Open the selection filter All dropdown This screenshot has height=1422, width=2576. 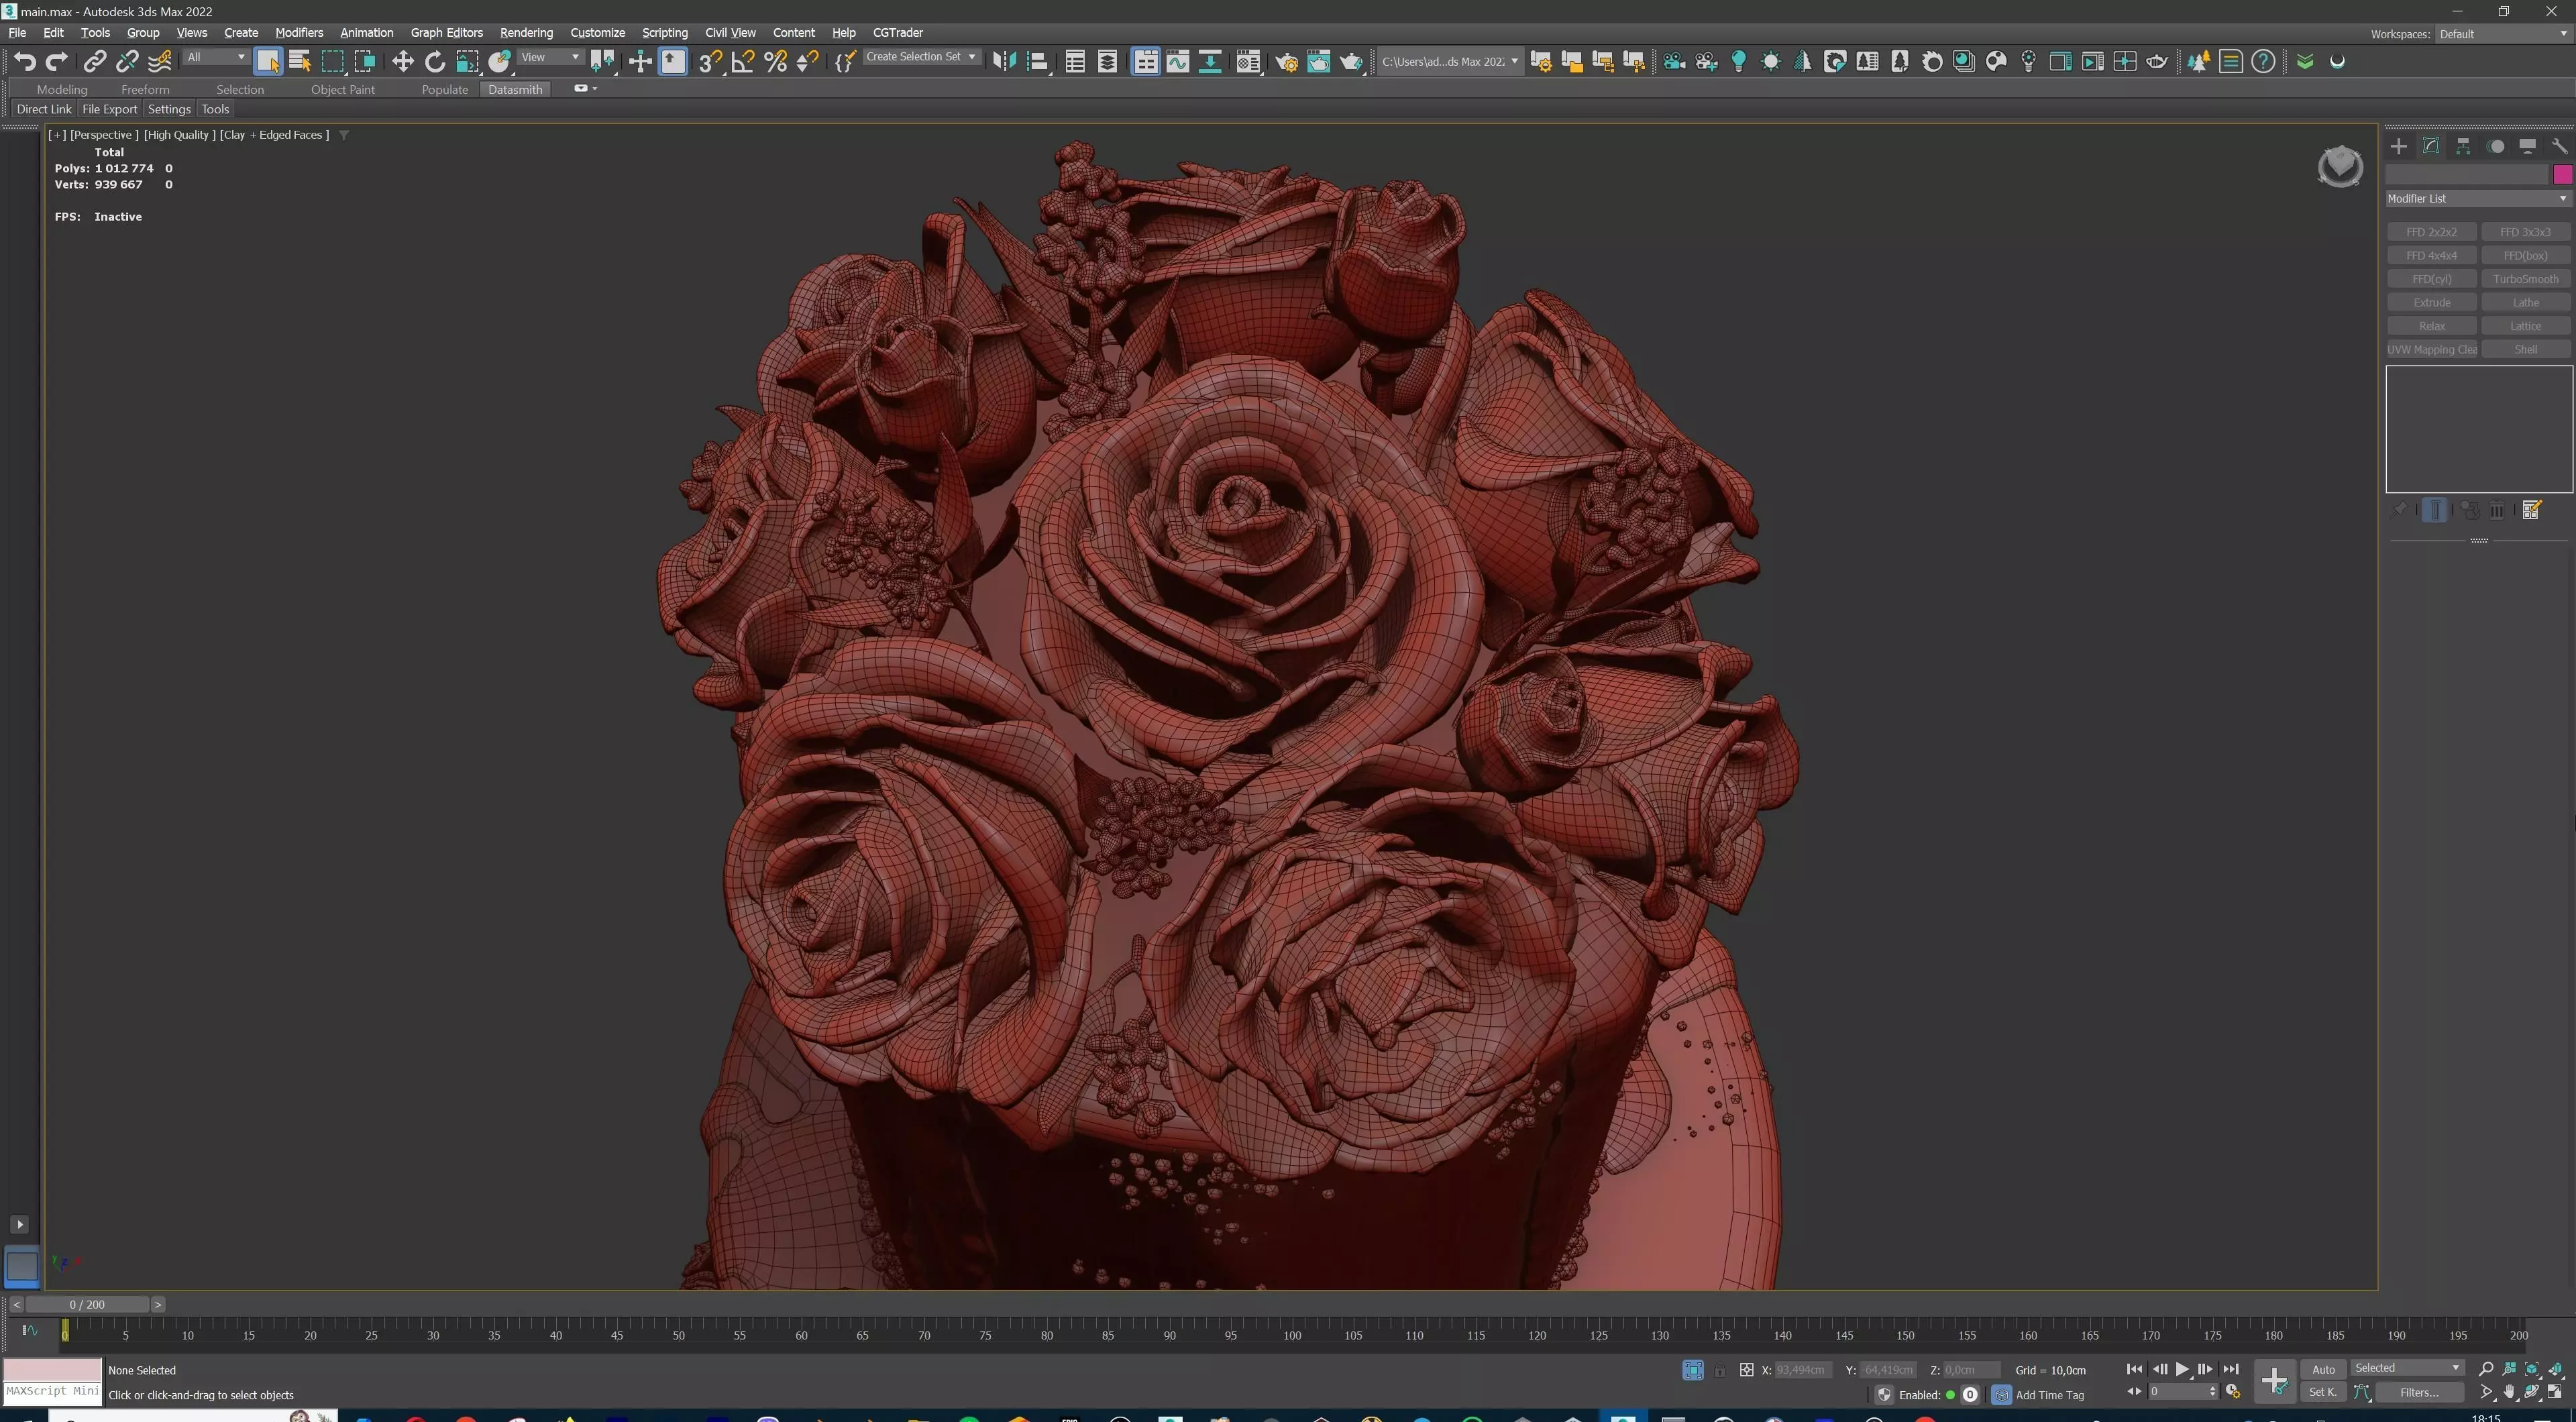click(x=215, y=57)
